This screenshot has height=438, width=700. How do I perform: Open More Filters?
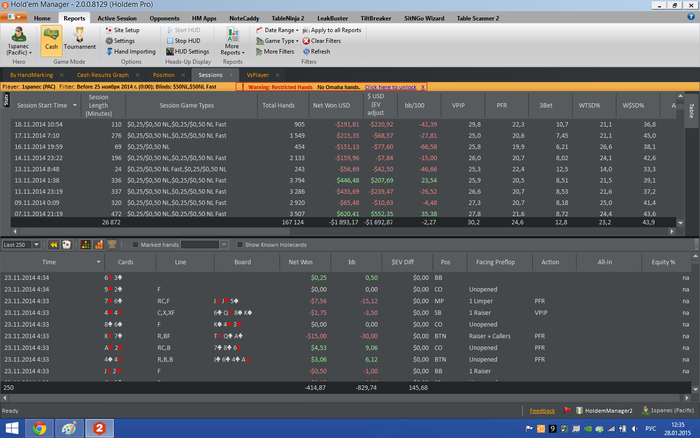(275, 51)
